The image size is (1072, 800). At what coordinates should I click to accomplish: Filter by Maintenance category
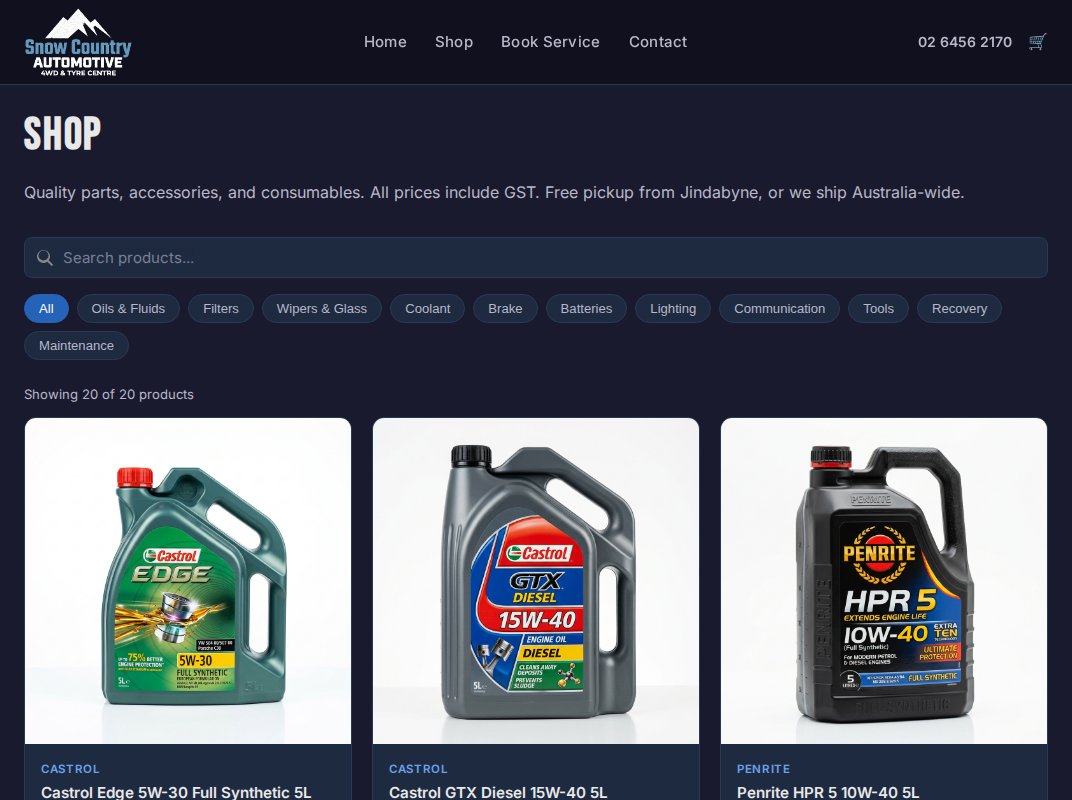pyautogui.click(x=77, y=345)
